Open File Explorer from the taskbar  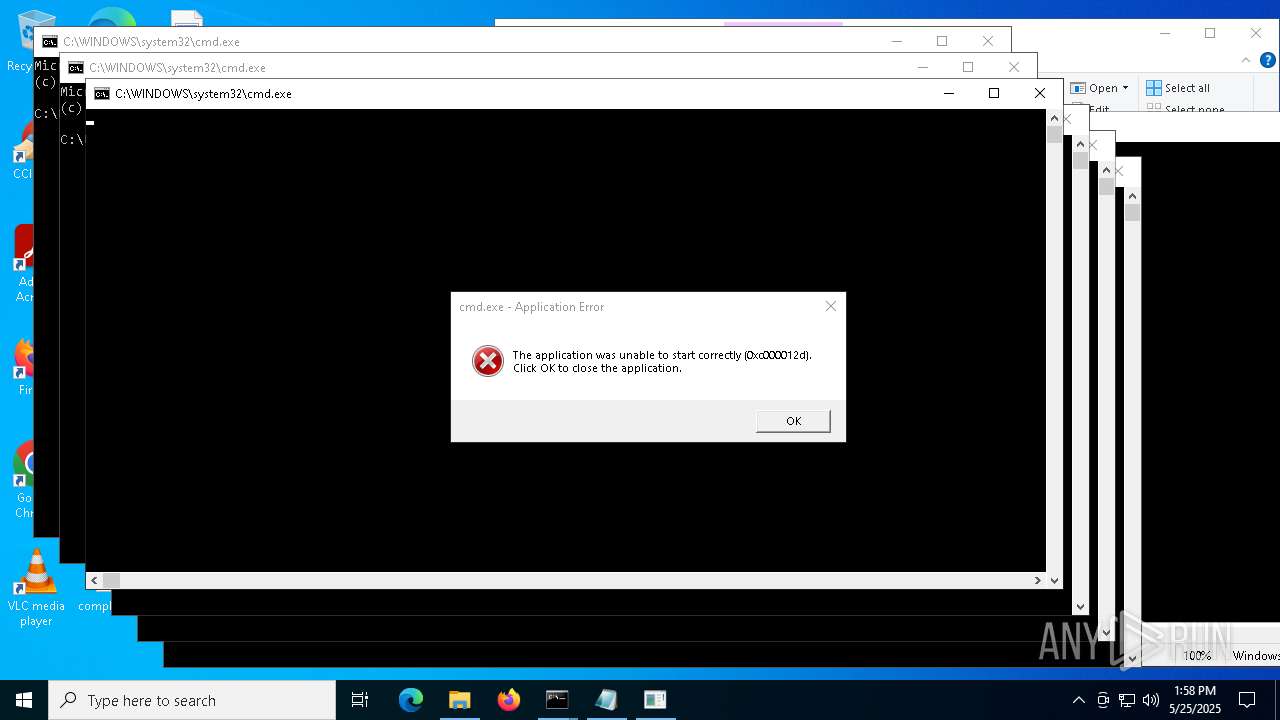point(460,700)
